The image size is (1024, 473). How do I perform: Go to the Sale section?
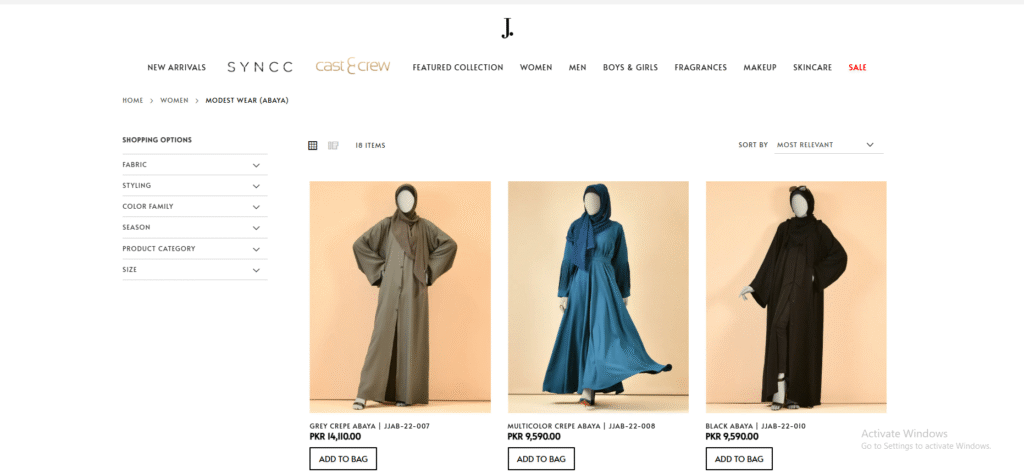857,67
